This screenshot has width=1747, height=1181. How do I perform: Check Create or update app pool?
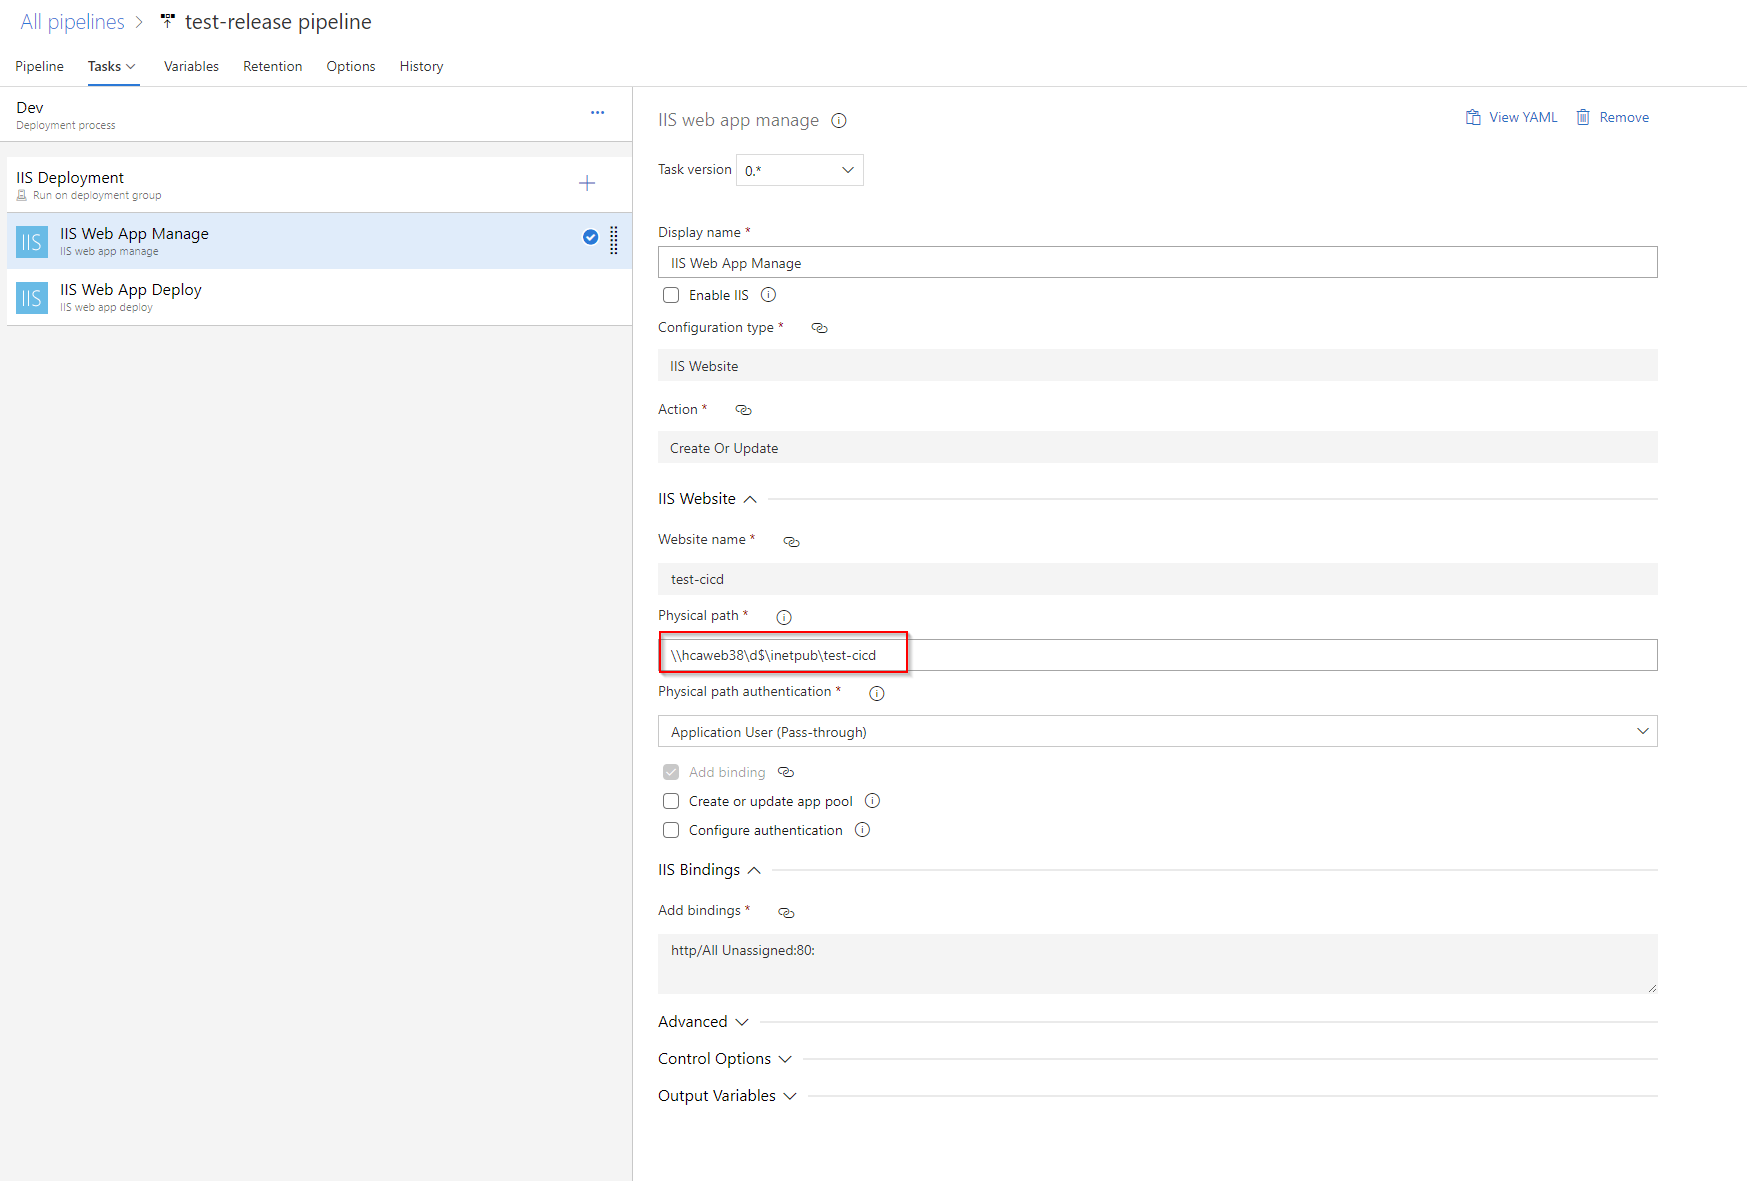pos(671,801)
